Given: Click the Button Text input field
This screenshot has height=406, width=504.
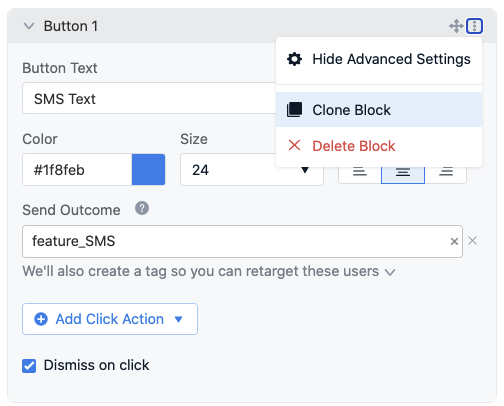Looking at the screenshot, I should click(x=149, y=99).
